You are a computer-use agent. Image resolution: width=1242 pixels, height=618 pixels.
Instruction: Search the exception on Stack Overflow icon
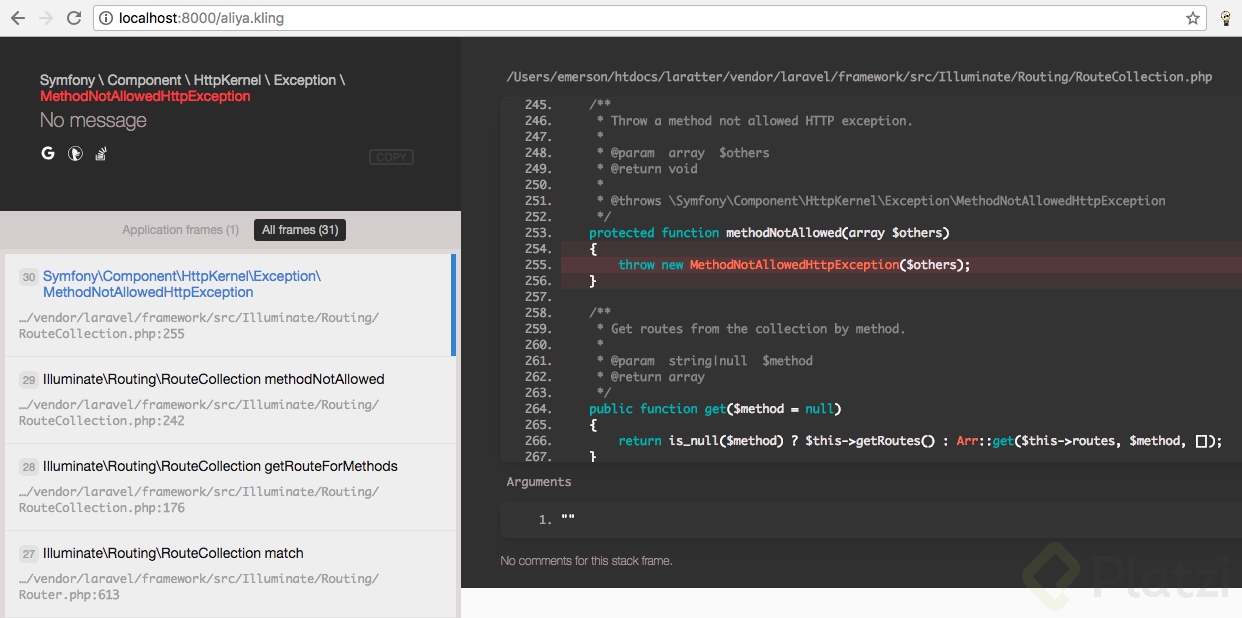tap(101, 153)
